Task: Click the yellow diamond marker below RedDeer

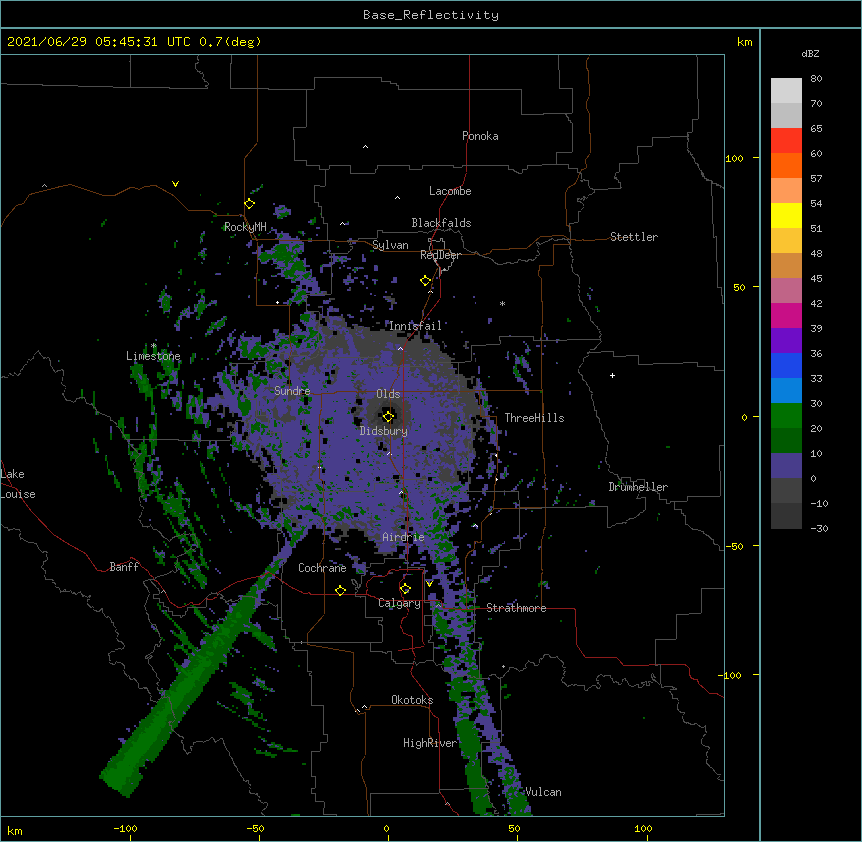Action: tap(425, 281)
